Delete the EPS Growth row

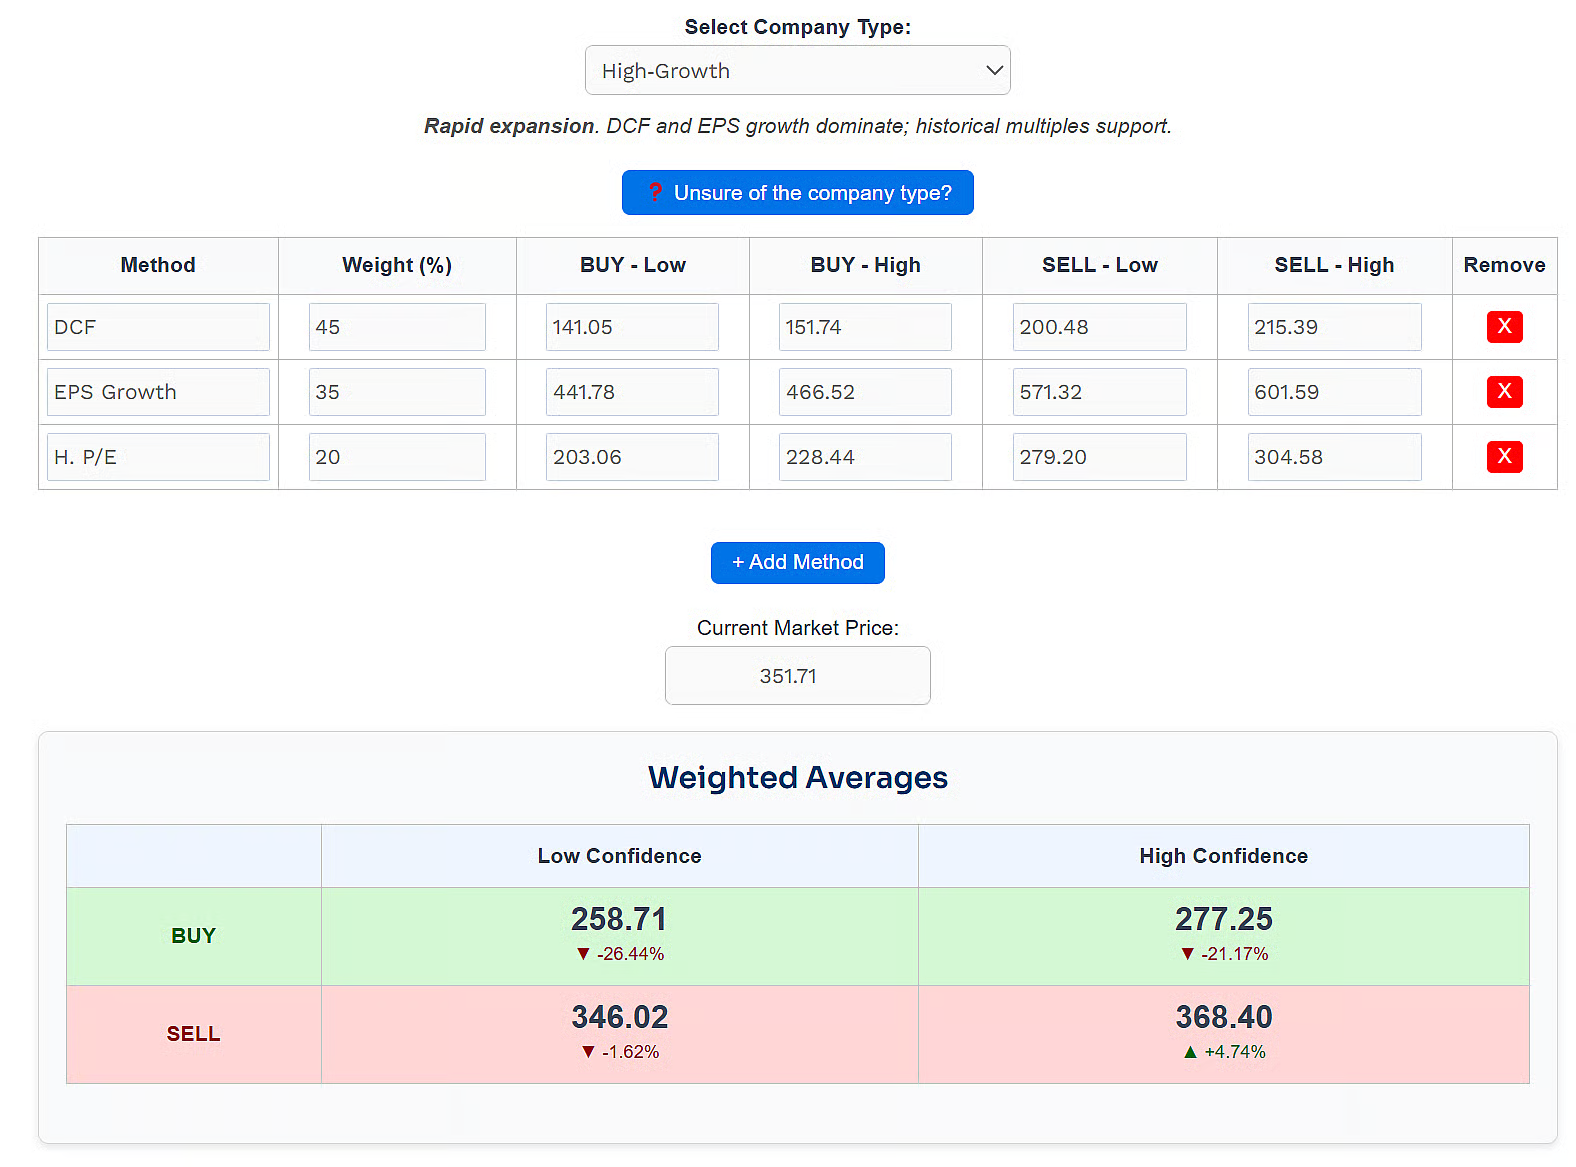[1504, 392]
